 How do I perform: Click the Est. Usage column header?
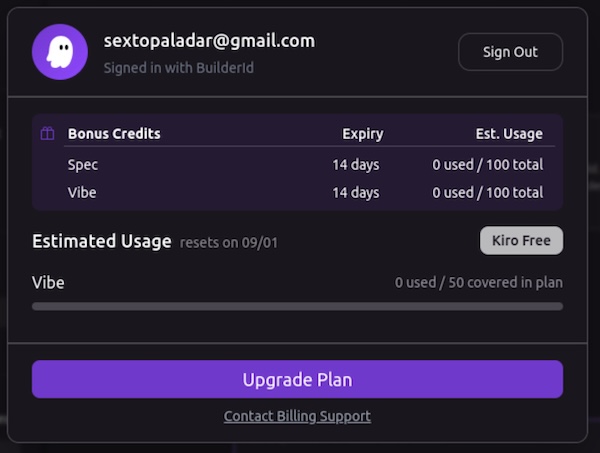pos(509,134)
